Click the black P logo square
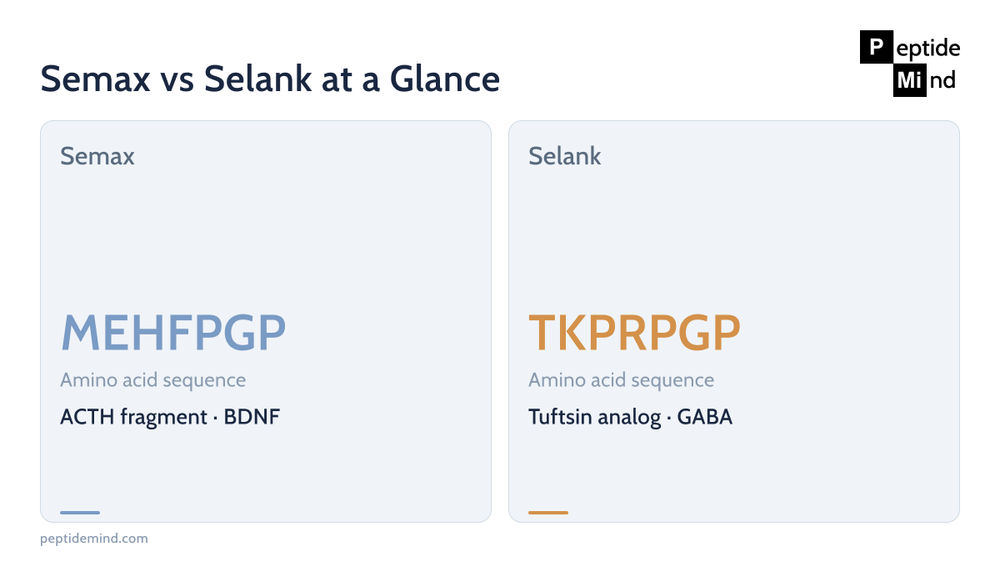 coord(876,47)
